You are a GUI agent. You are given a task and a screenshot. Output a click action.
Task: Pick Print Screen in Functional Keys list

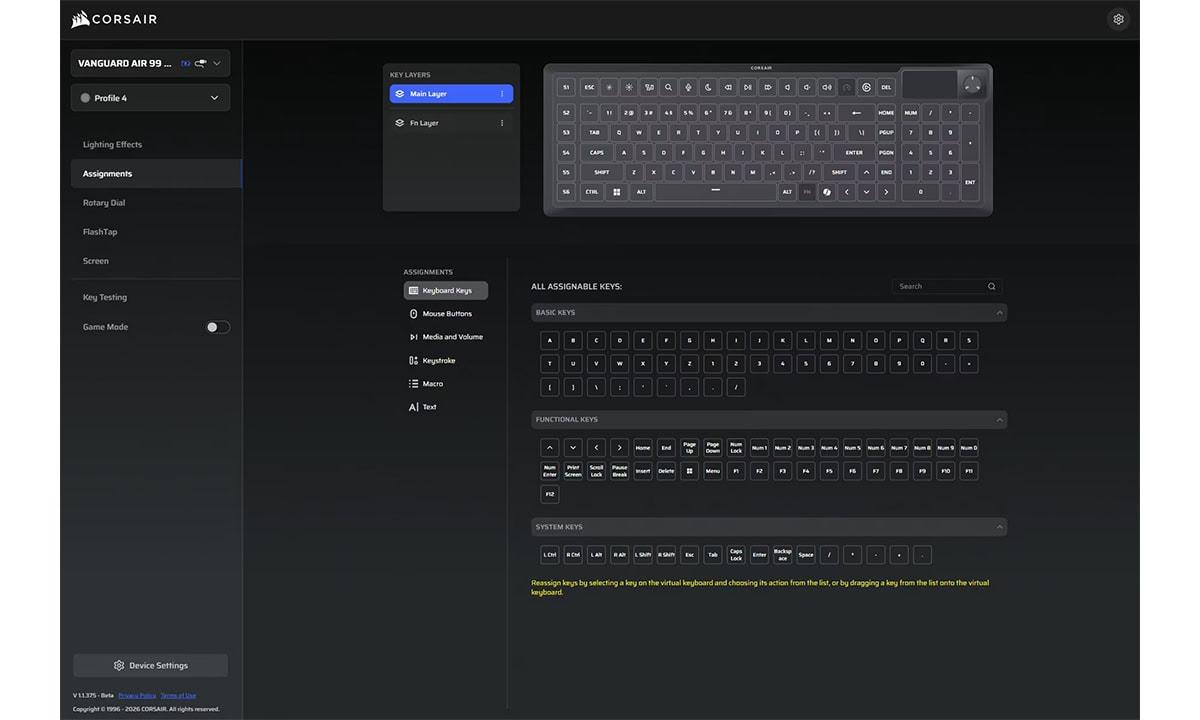pos(573,471)
